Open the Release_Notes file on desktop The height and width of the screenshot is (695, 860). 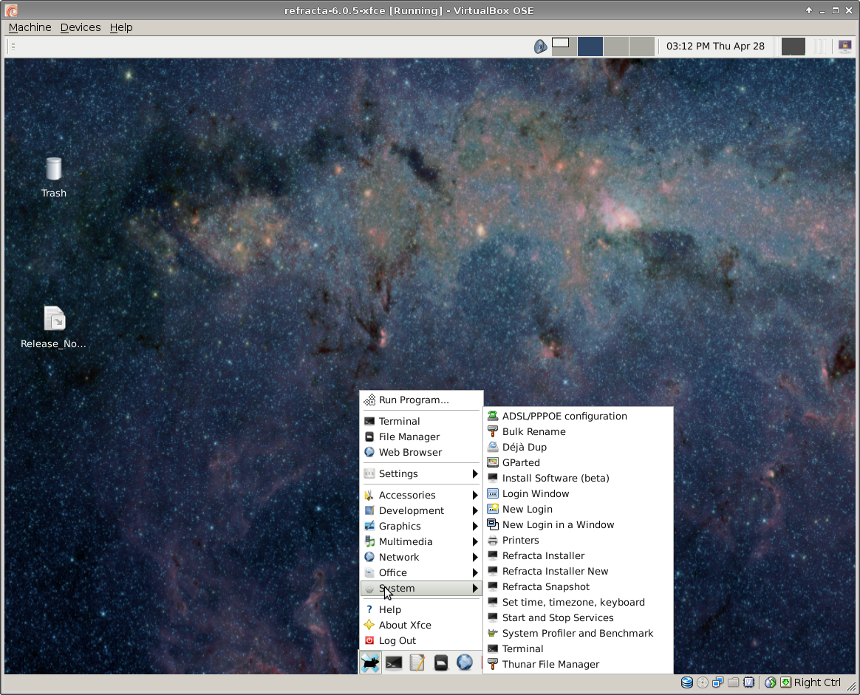coord(54,319)
